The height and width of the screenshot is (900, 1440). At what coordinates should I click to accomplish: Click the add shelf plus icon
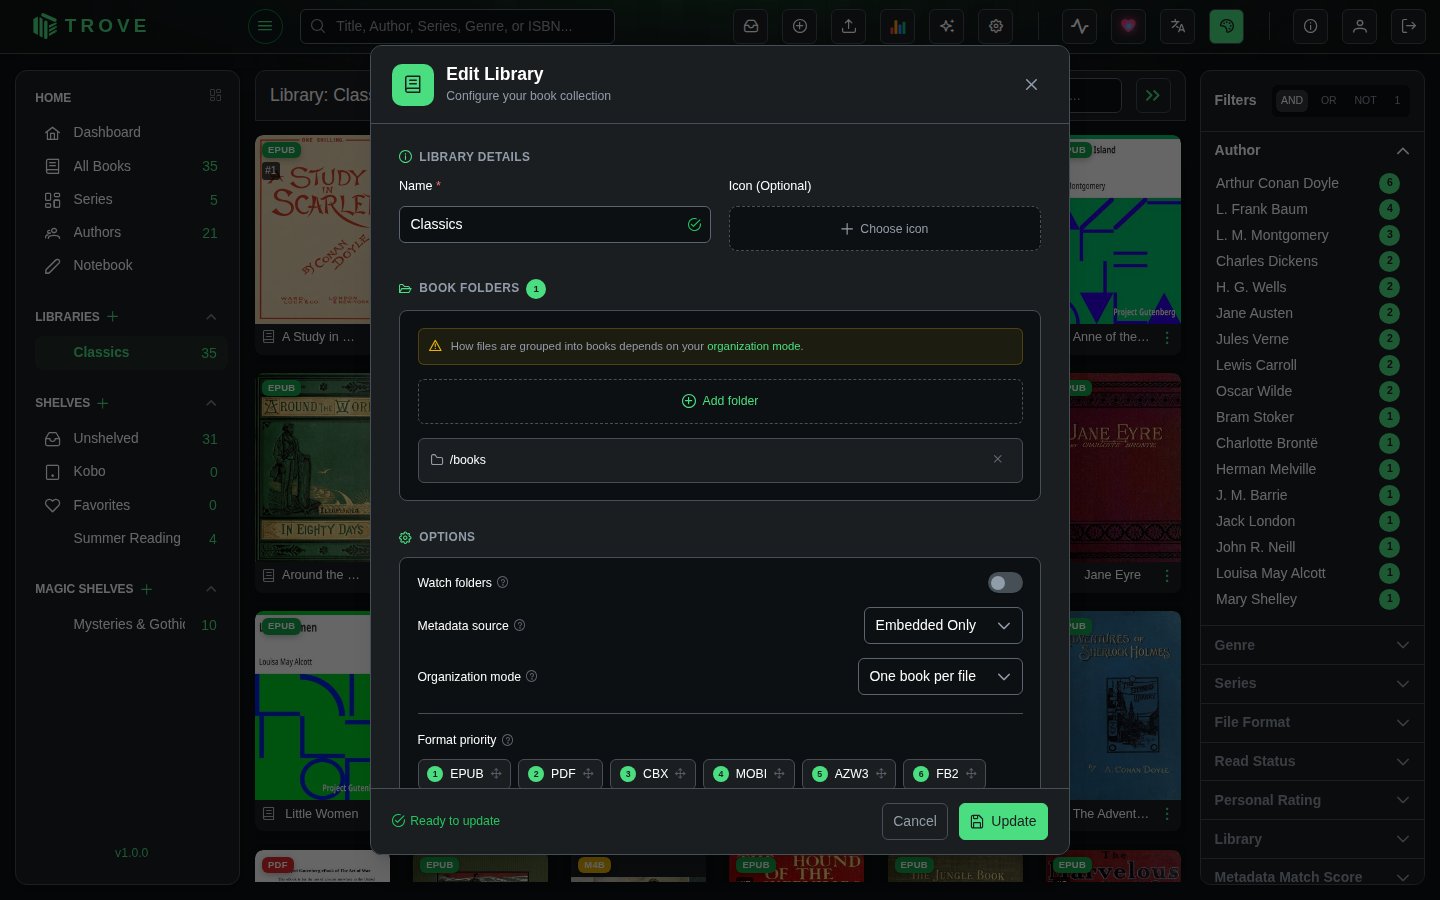[103, 403]
